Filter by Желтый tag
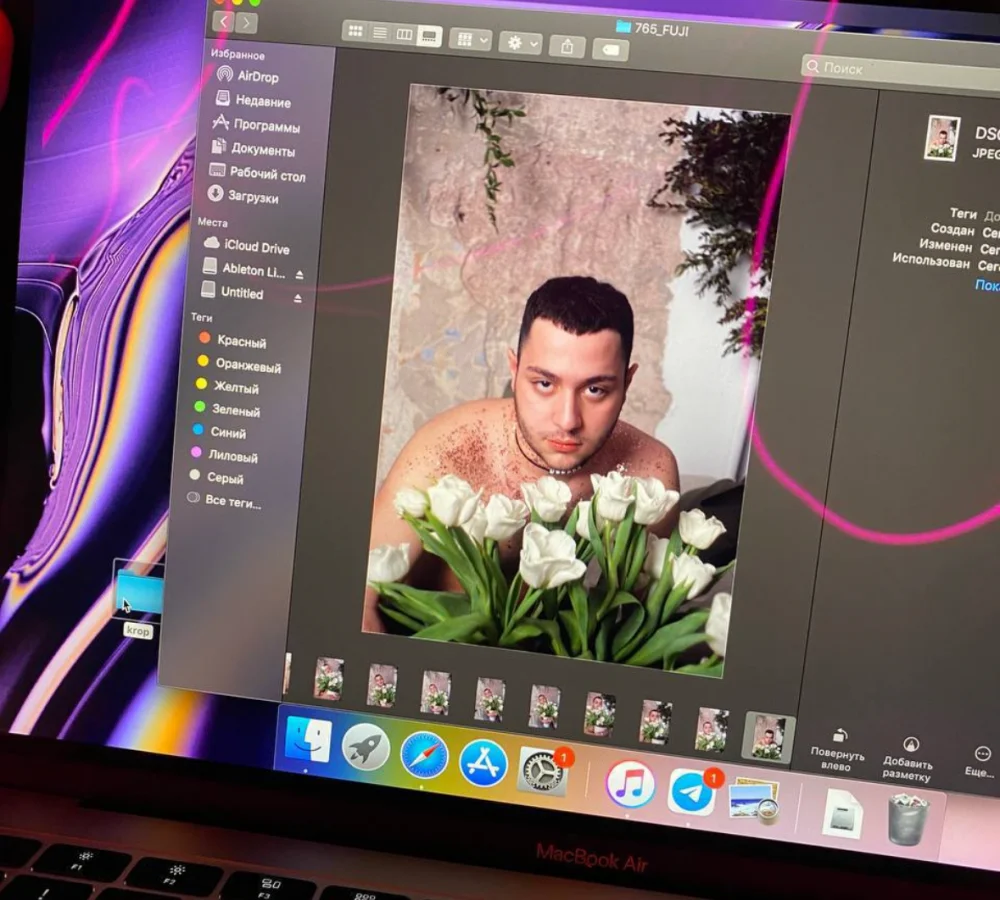 coord(227,387)
